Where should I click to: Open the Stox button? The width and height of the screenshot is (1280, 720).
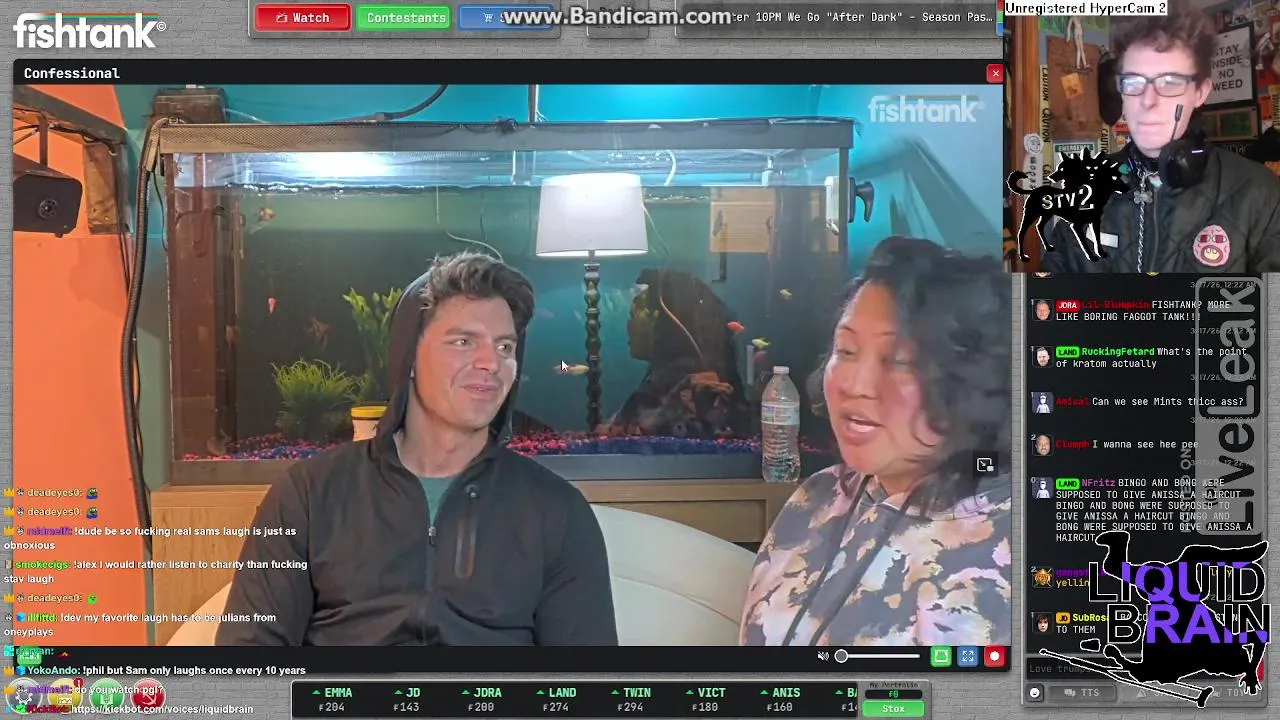[893, 708]
